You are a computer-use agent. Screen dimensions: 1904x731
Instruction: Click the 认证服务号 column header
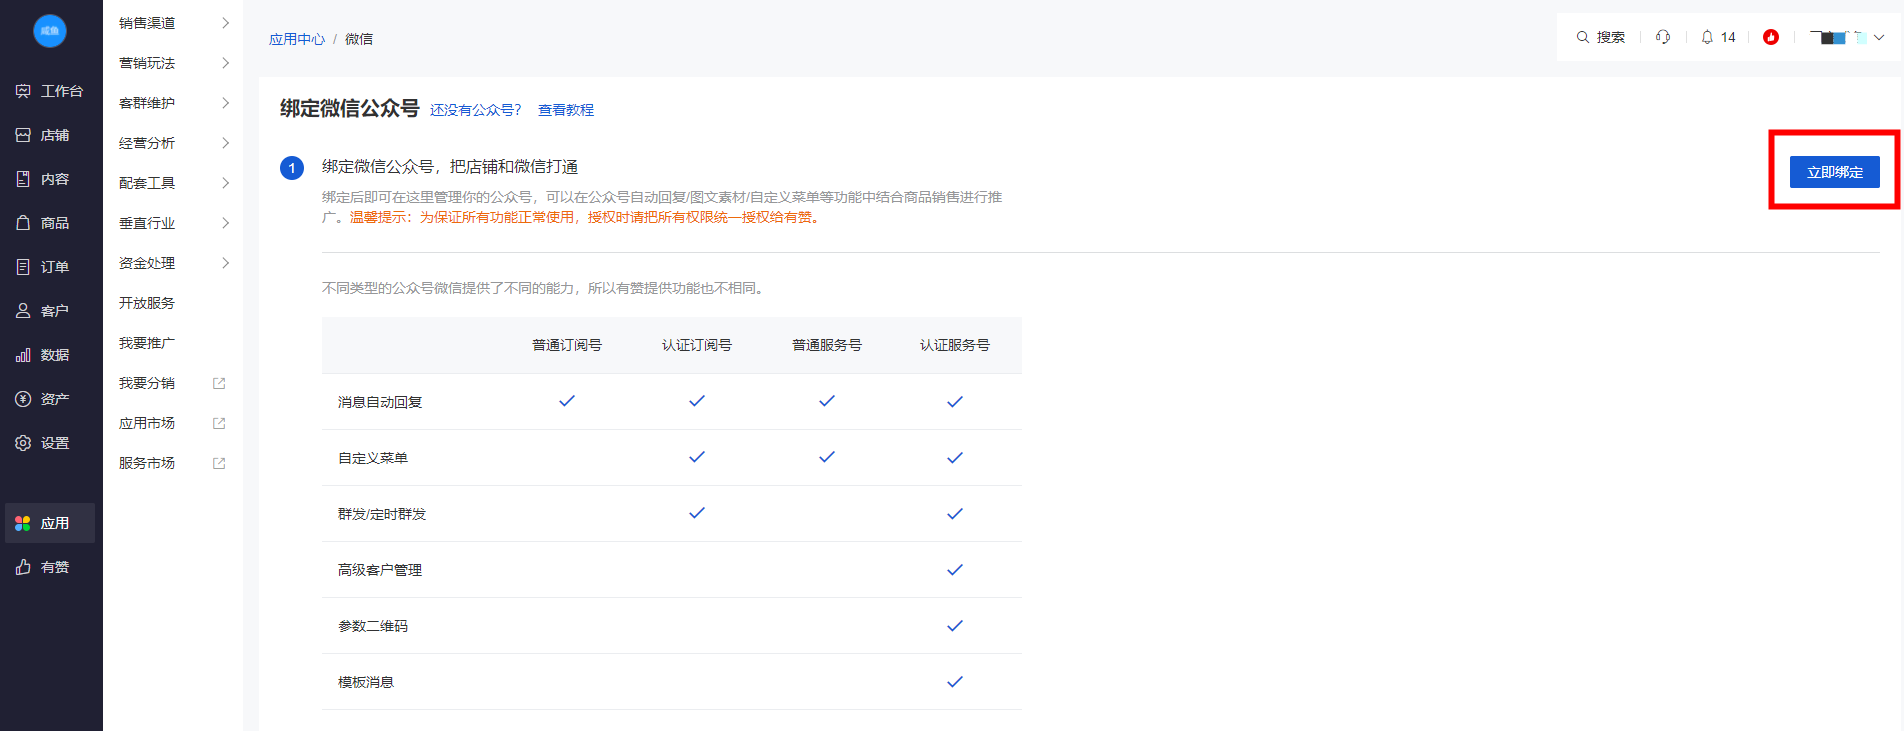(x=955, y=345)
